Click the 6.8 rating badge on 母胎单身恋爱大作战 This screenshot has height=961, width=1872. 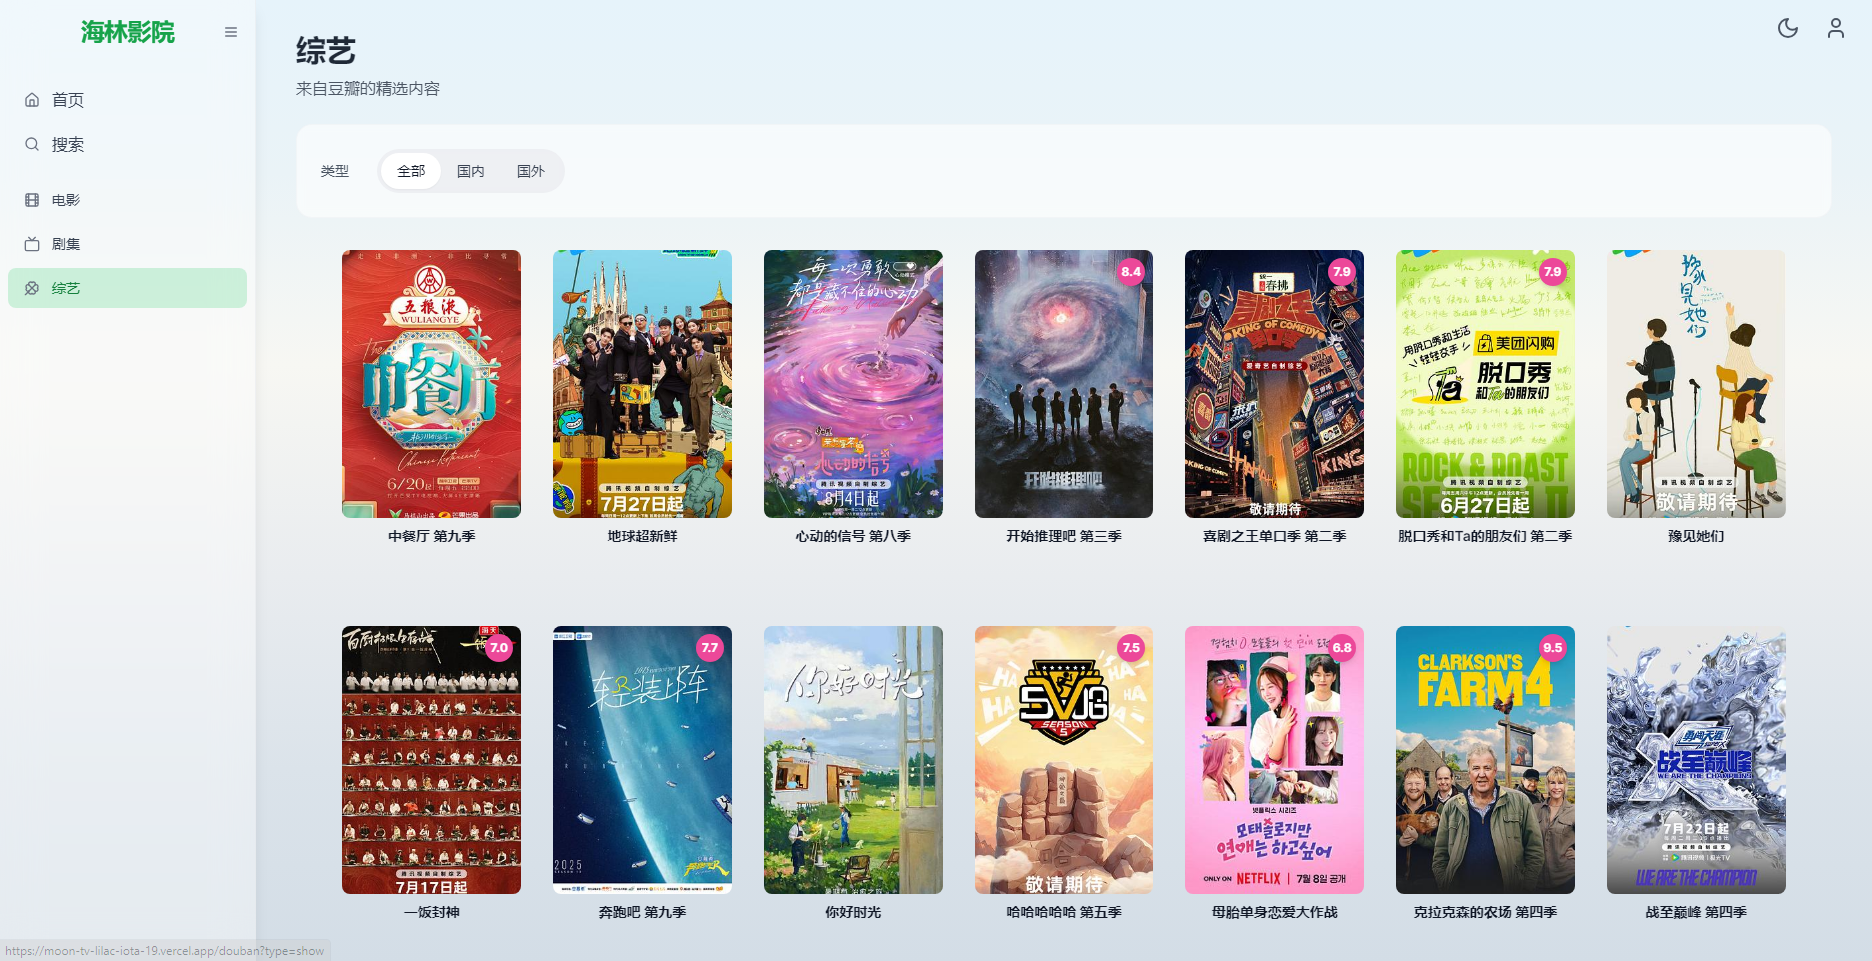(1342, 647)
